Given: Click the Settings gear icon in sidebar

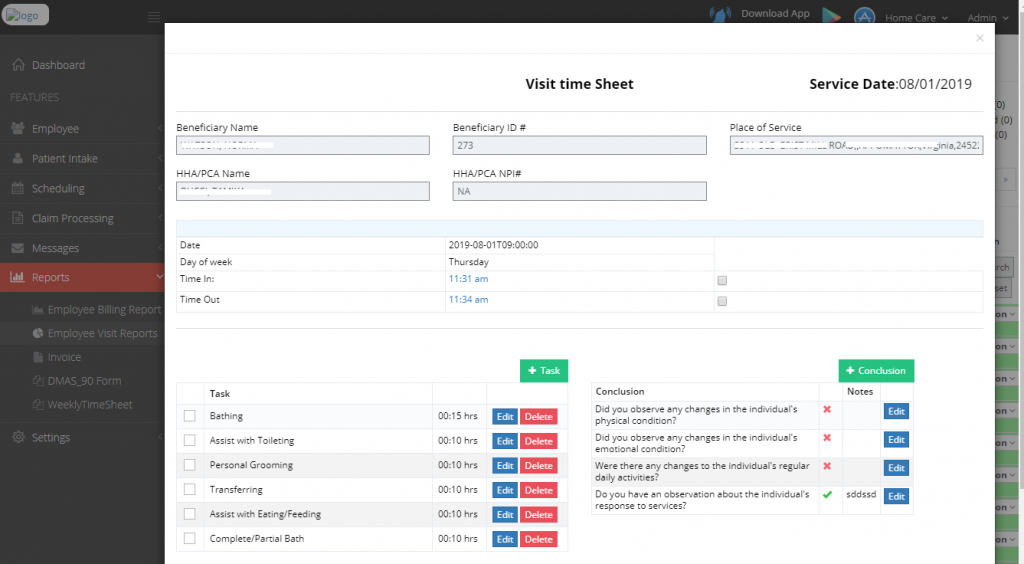Looking at the screenshot, I should (18, 437).
